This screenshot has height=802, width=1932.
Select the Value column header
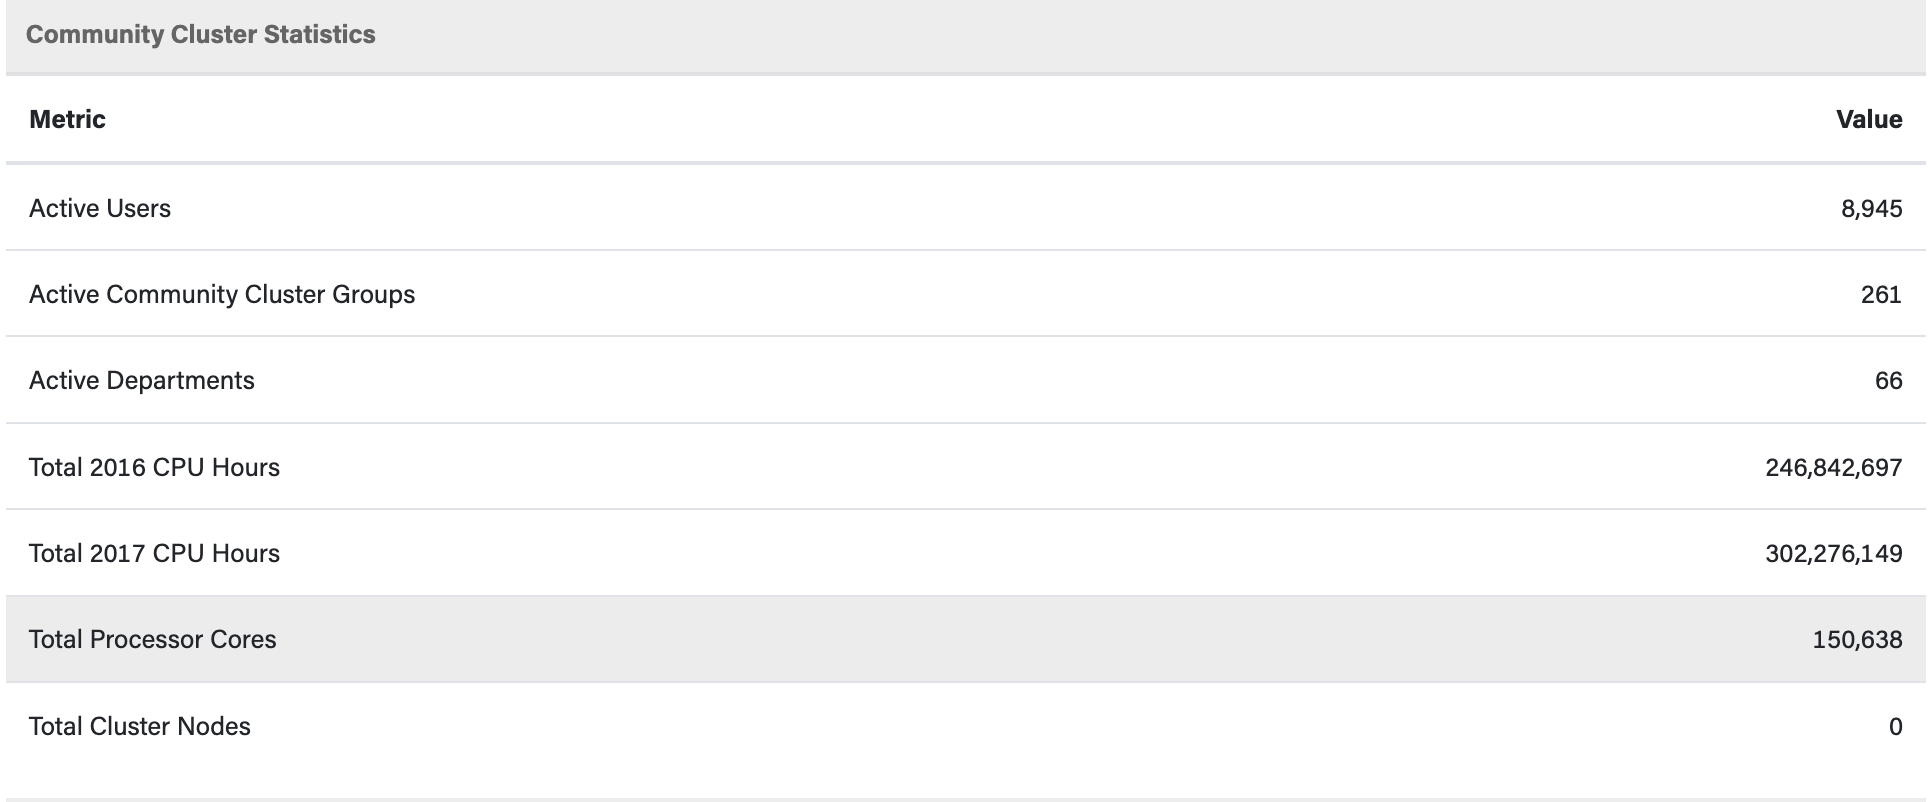tap(1869, 119)
